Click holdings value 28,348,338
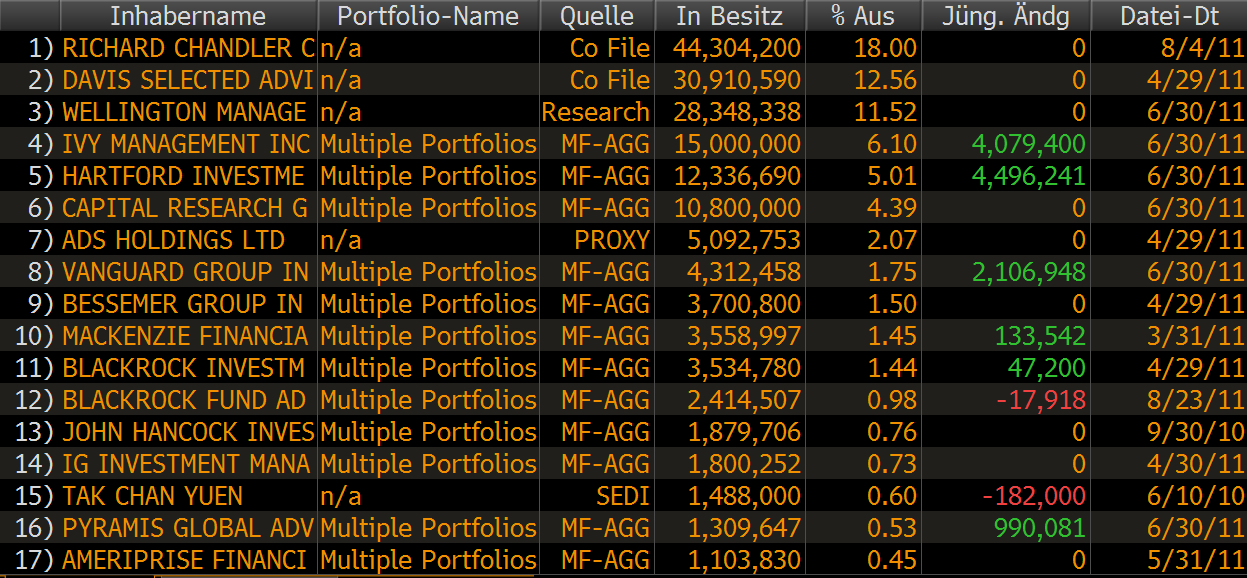Viewport: 1247px width, 578px height. coord(737,112)
